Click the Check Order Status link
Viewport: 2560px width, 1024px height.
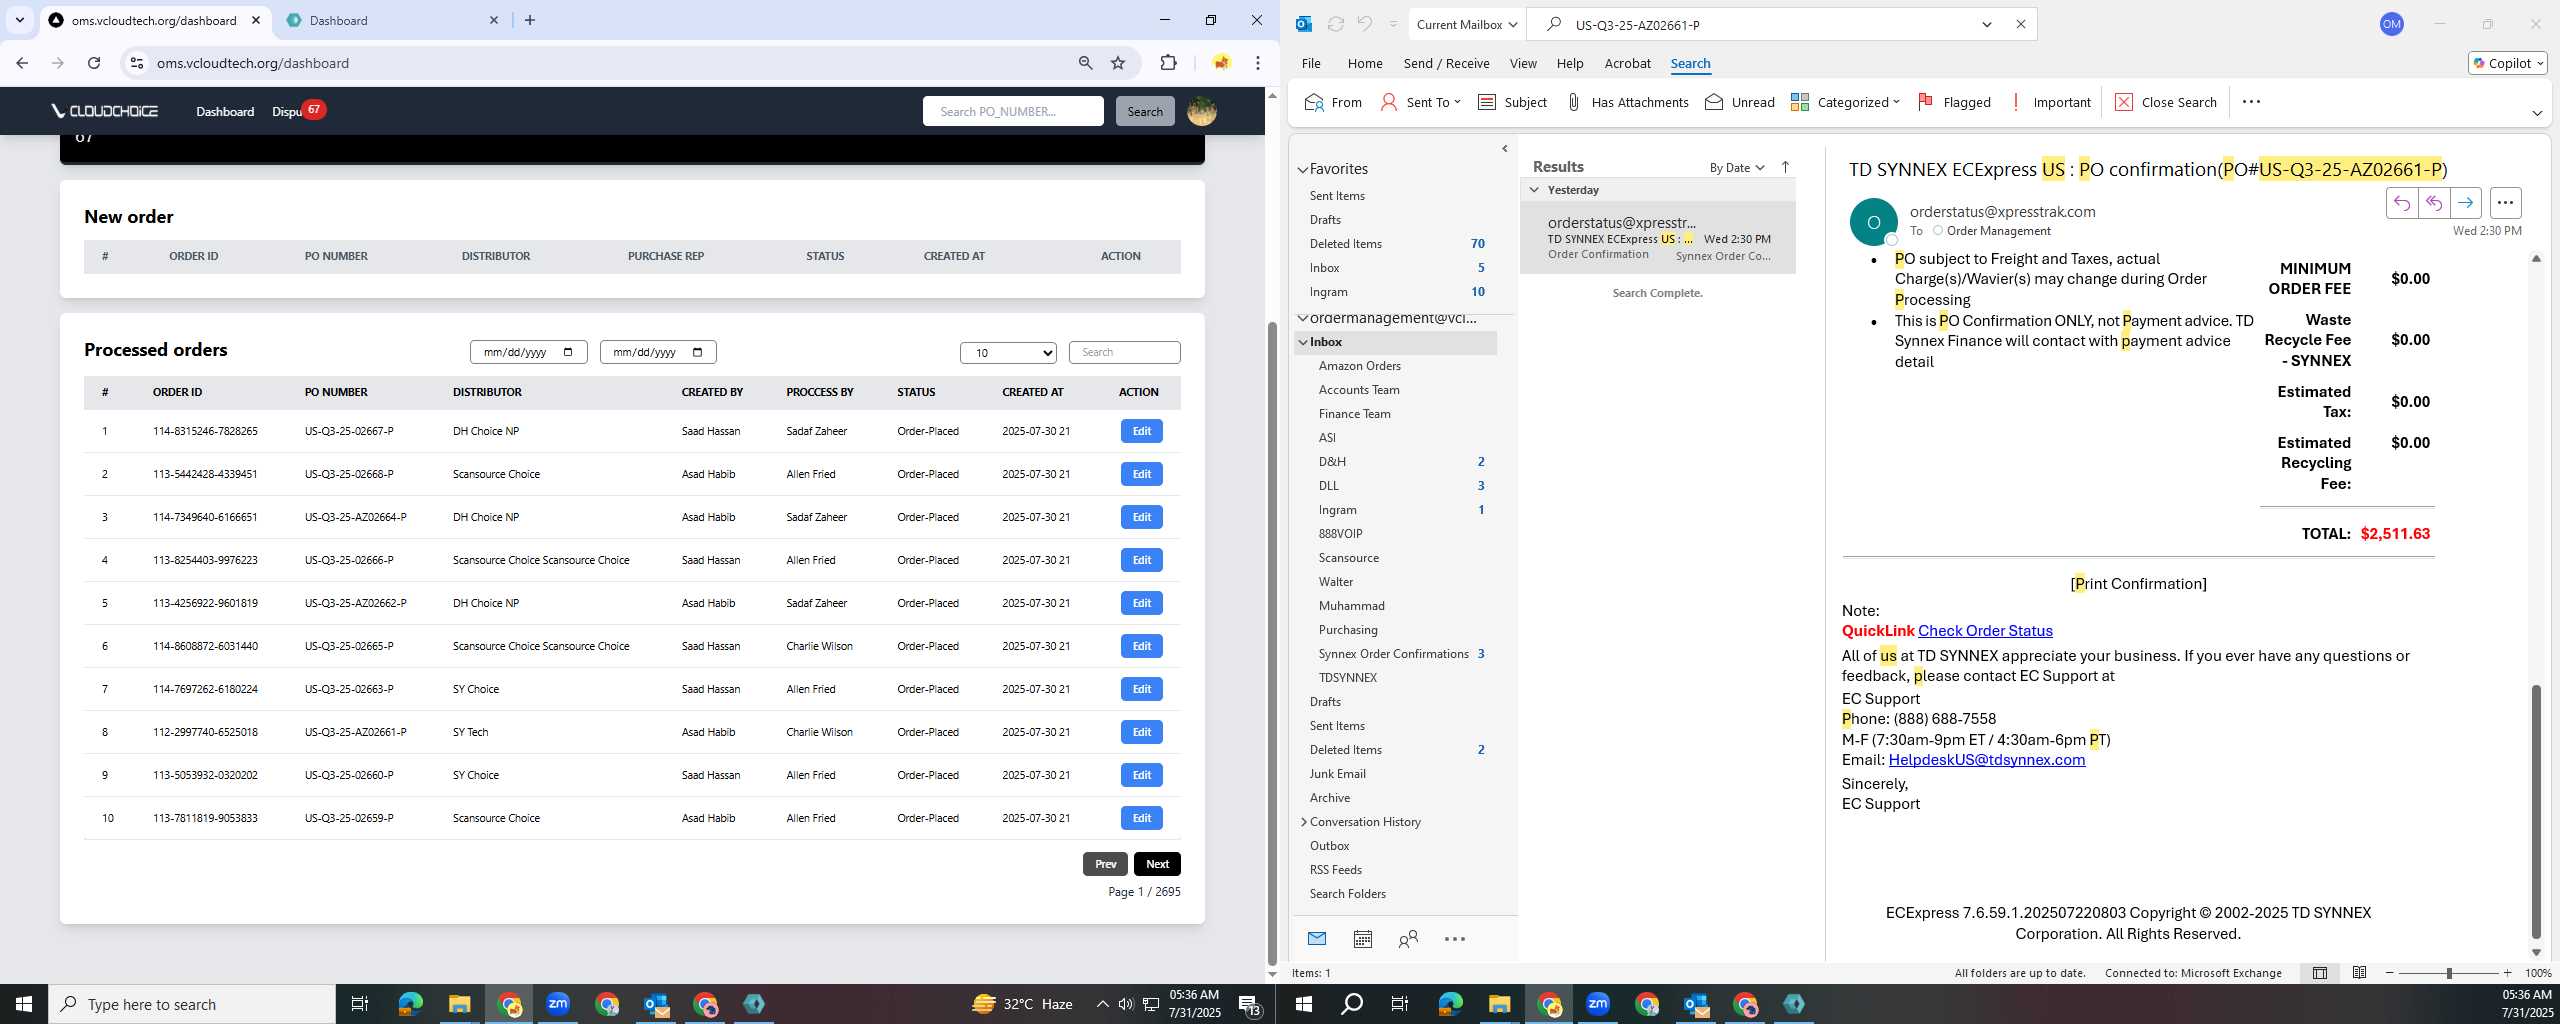coord(1985,630)
